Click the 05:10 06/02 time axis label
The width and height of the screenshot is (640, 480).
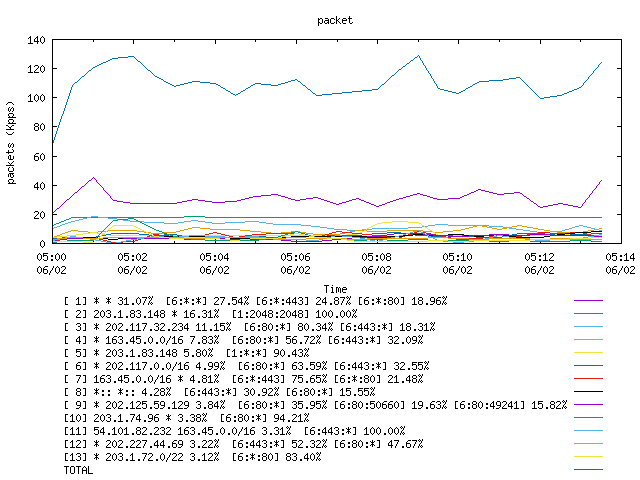[457, 264]
